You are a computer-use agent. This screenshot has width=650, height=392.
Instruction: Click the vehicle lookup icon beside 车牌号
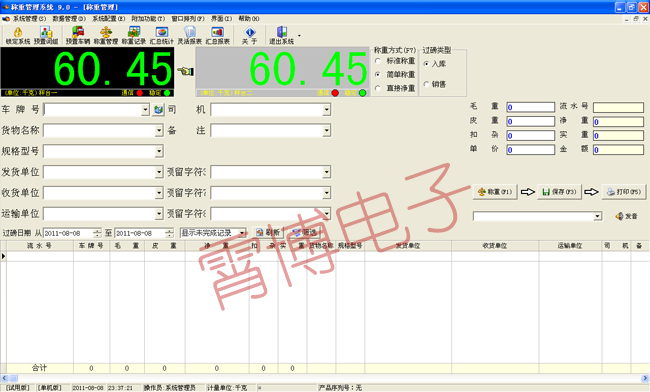[x=158, y=110]
